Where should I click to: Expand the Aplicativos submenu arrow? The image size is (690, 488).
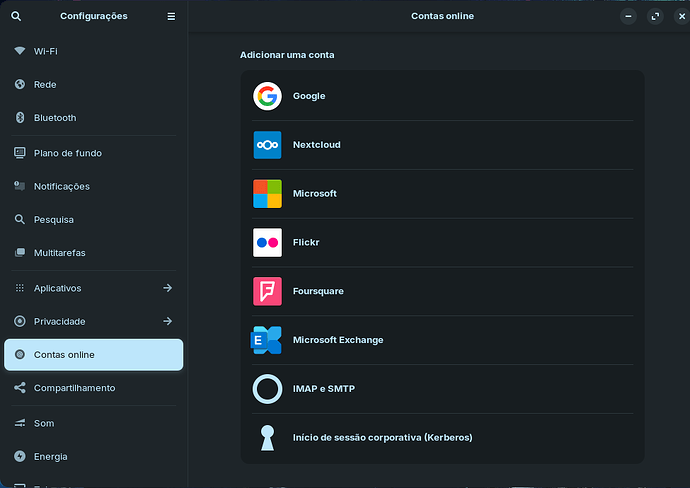point(167,288)
